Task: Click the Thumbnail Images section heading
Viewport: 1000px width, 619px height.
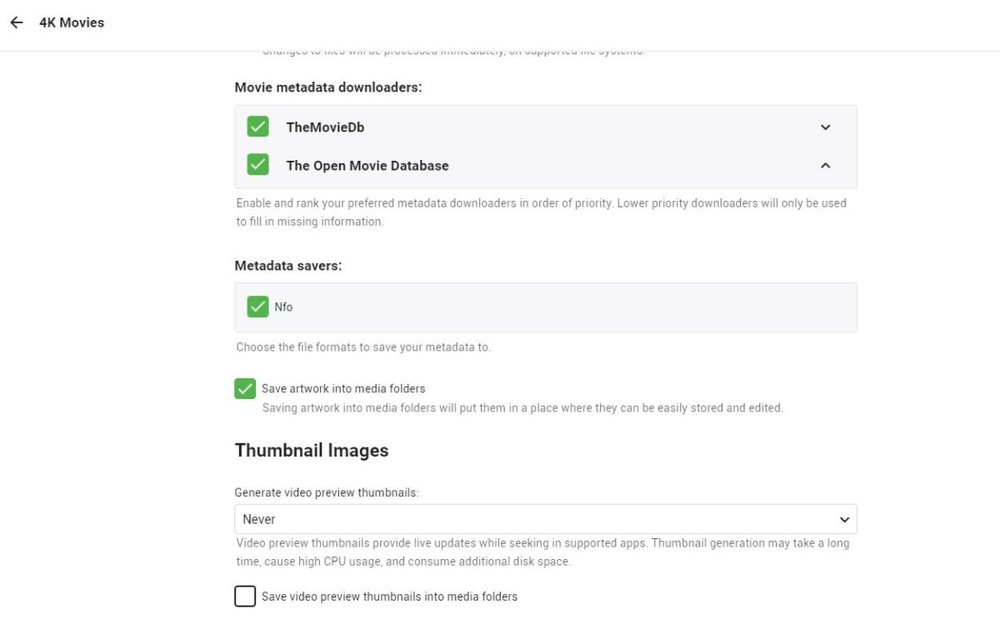Action: click(311, 451)
